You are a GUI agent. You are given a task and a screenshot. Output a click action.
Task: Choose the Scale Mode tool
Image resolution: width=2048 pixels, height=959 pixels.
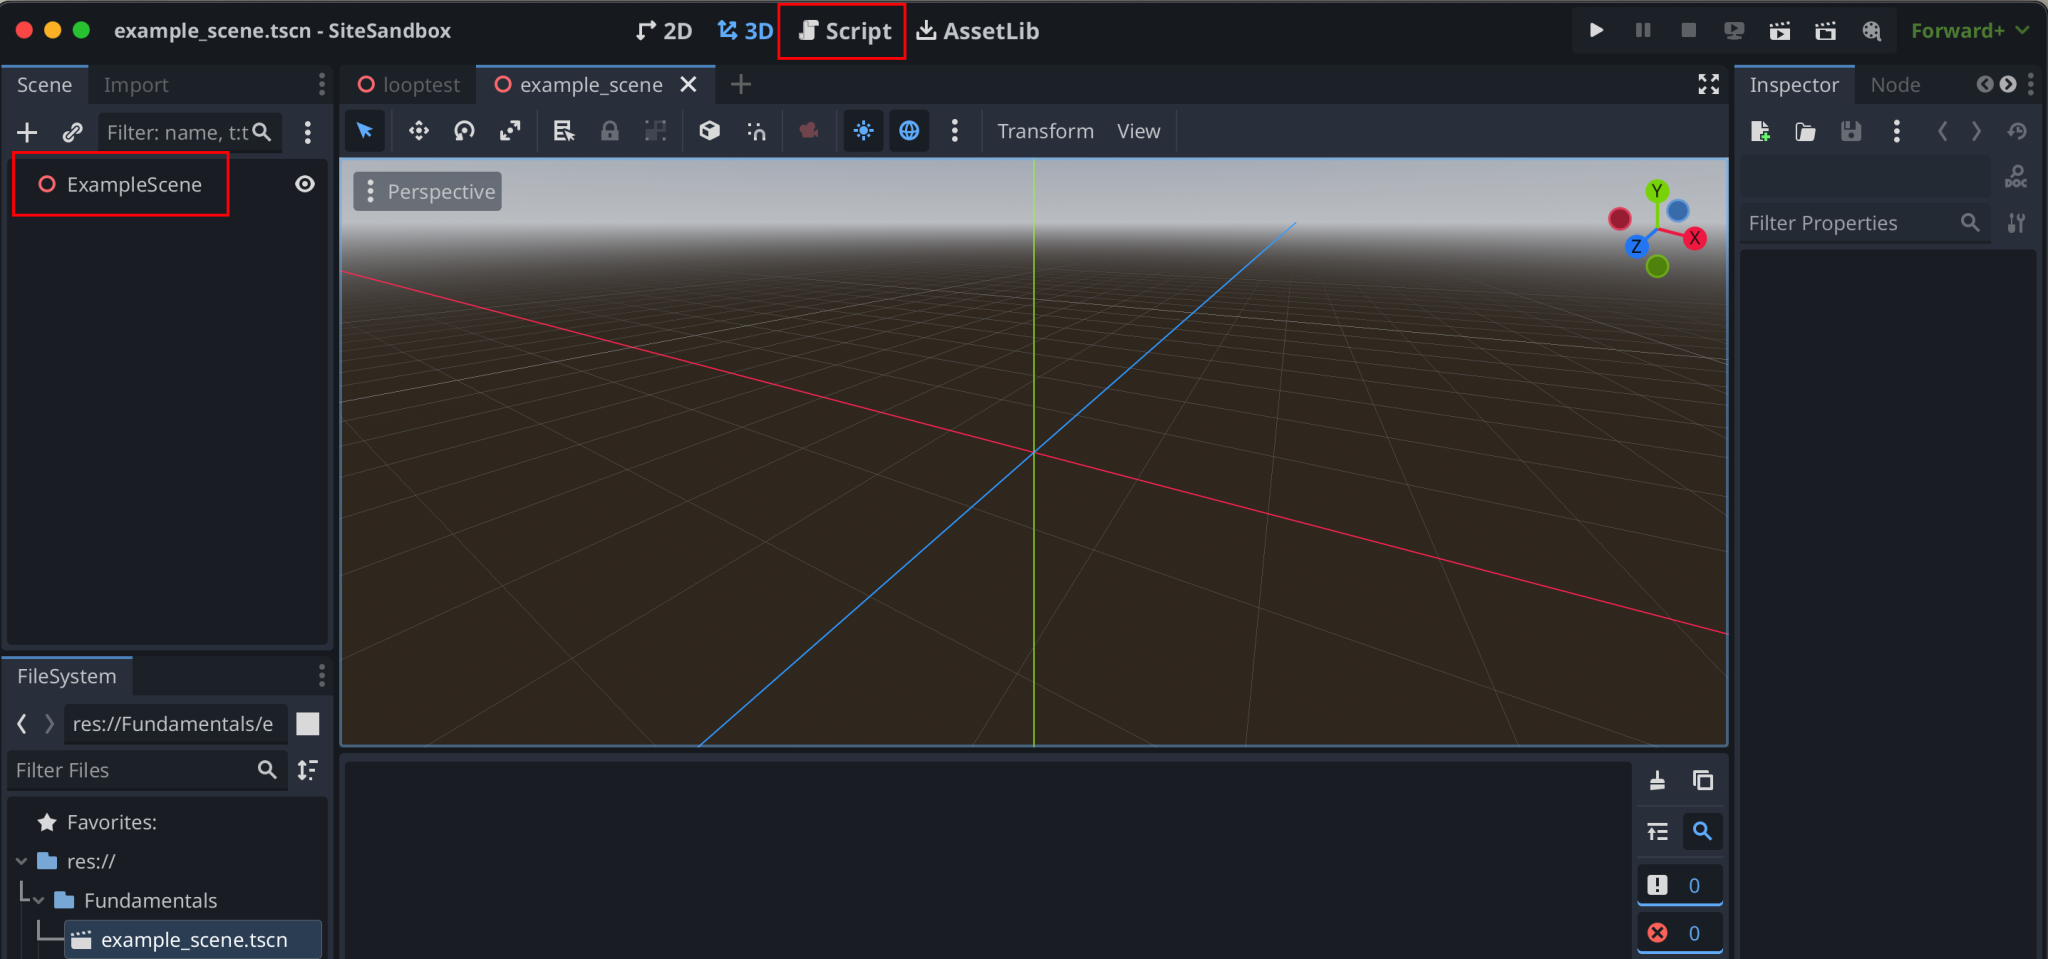tap(510, 131)
